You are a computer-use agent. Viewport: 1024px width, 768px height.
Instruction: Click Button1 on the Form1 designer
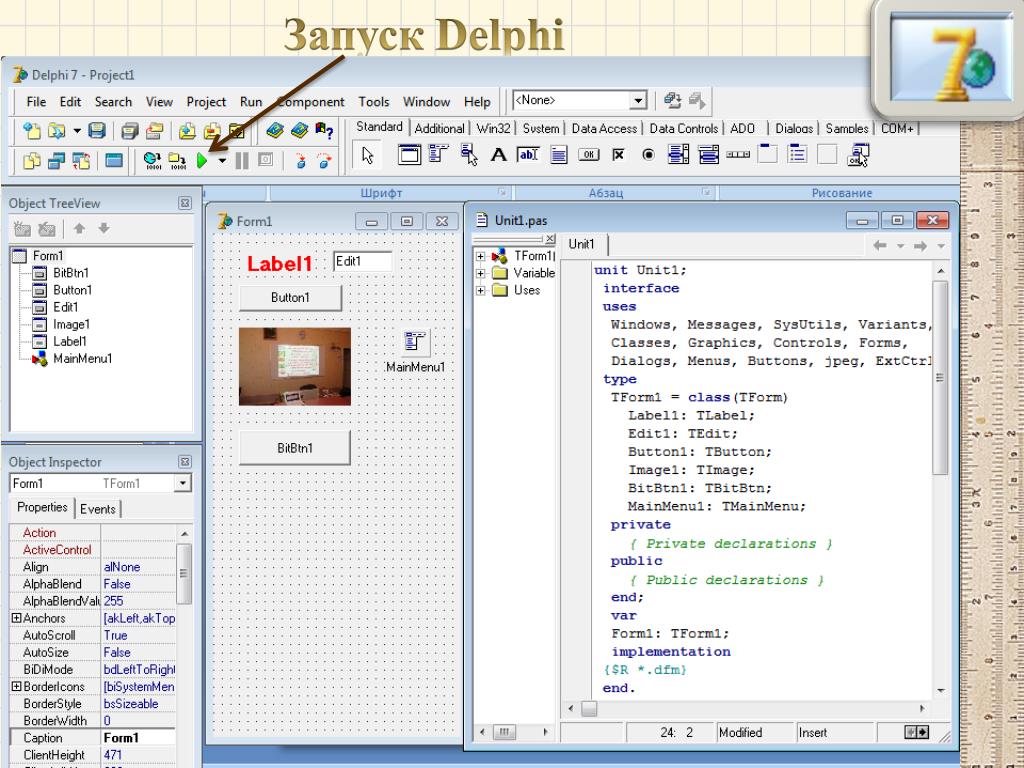[x=291, y=298]
